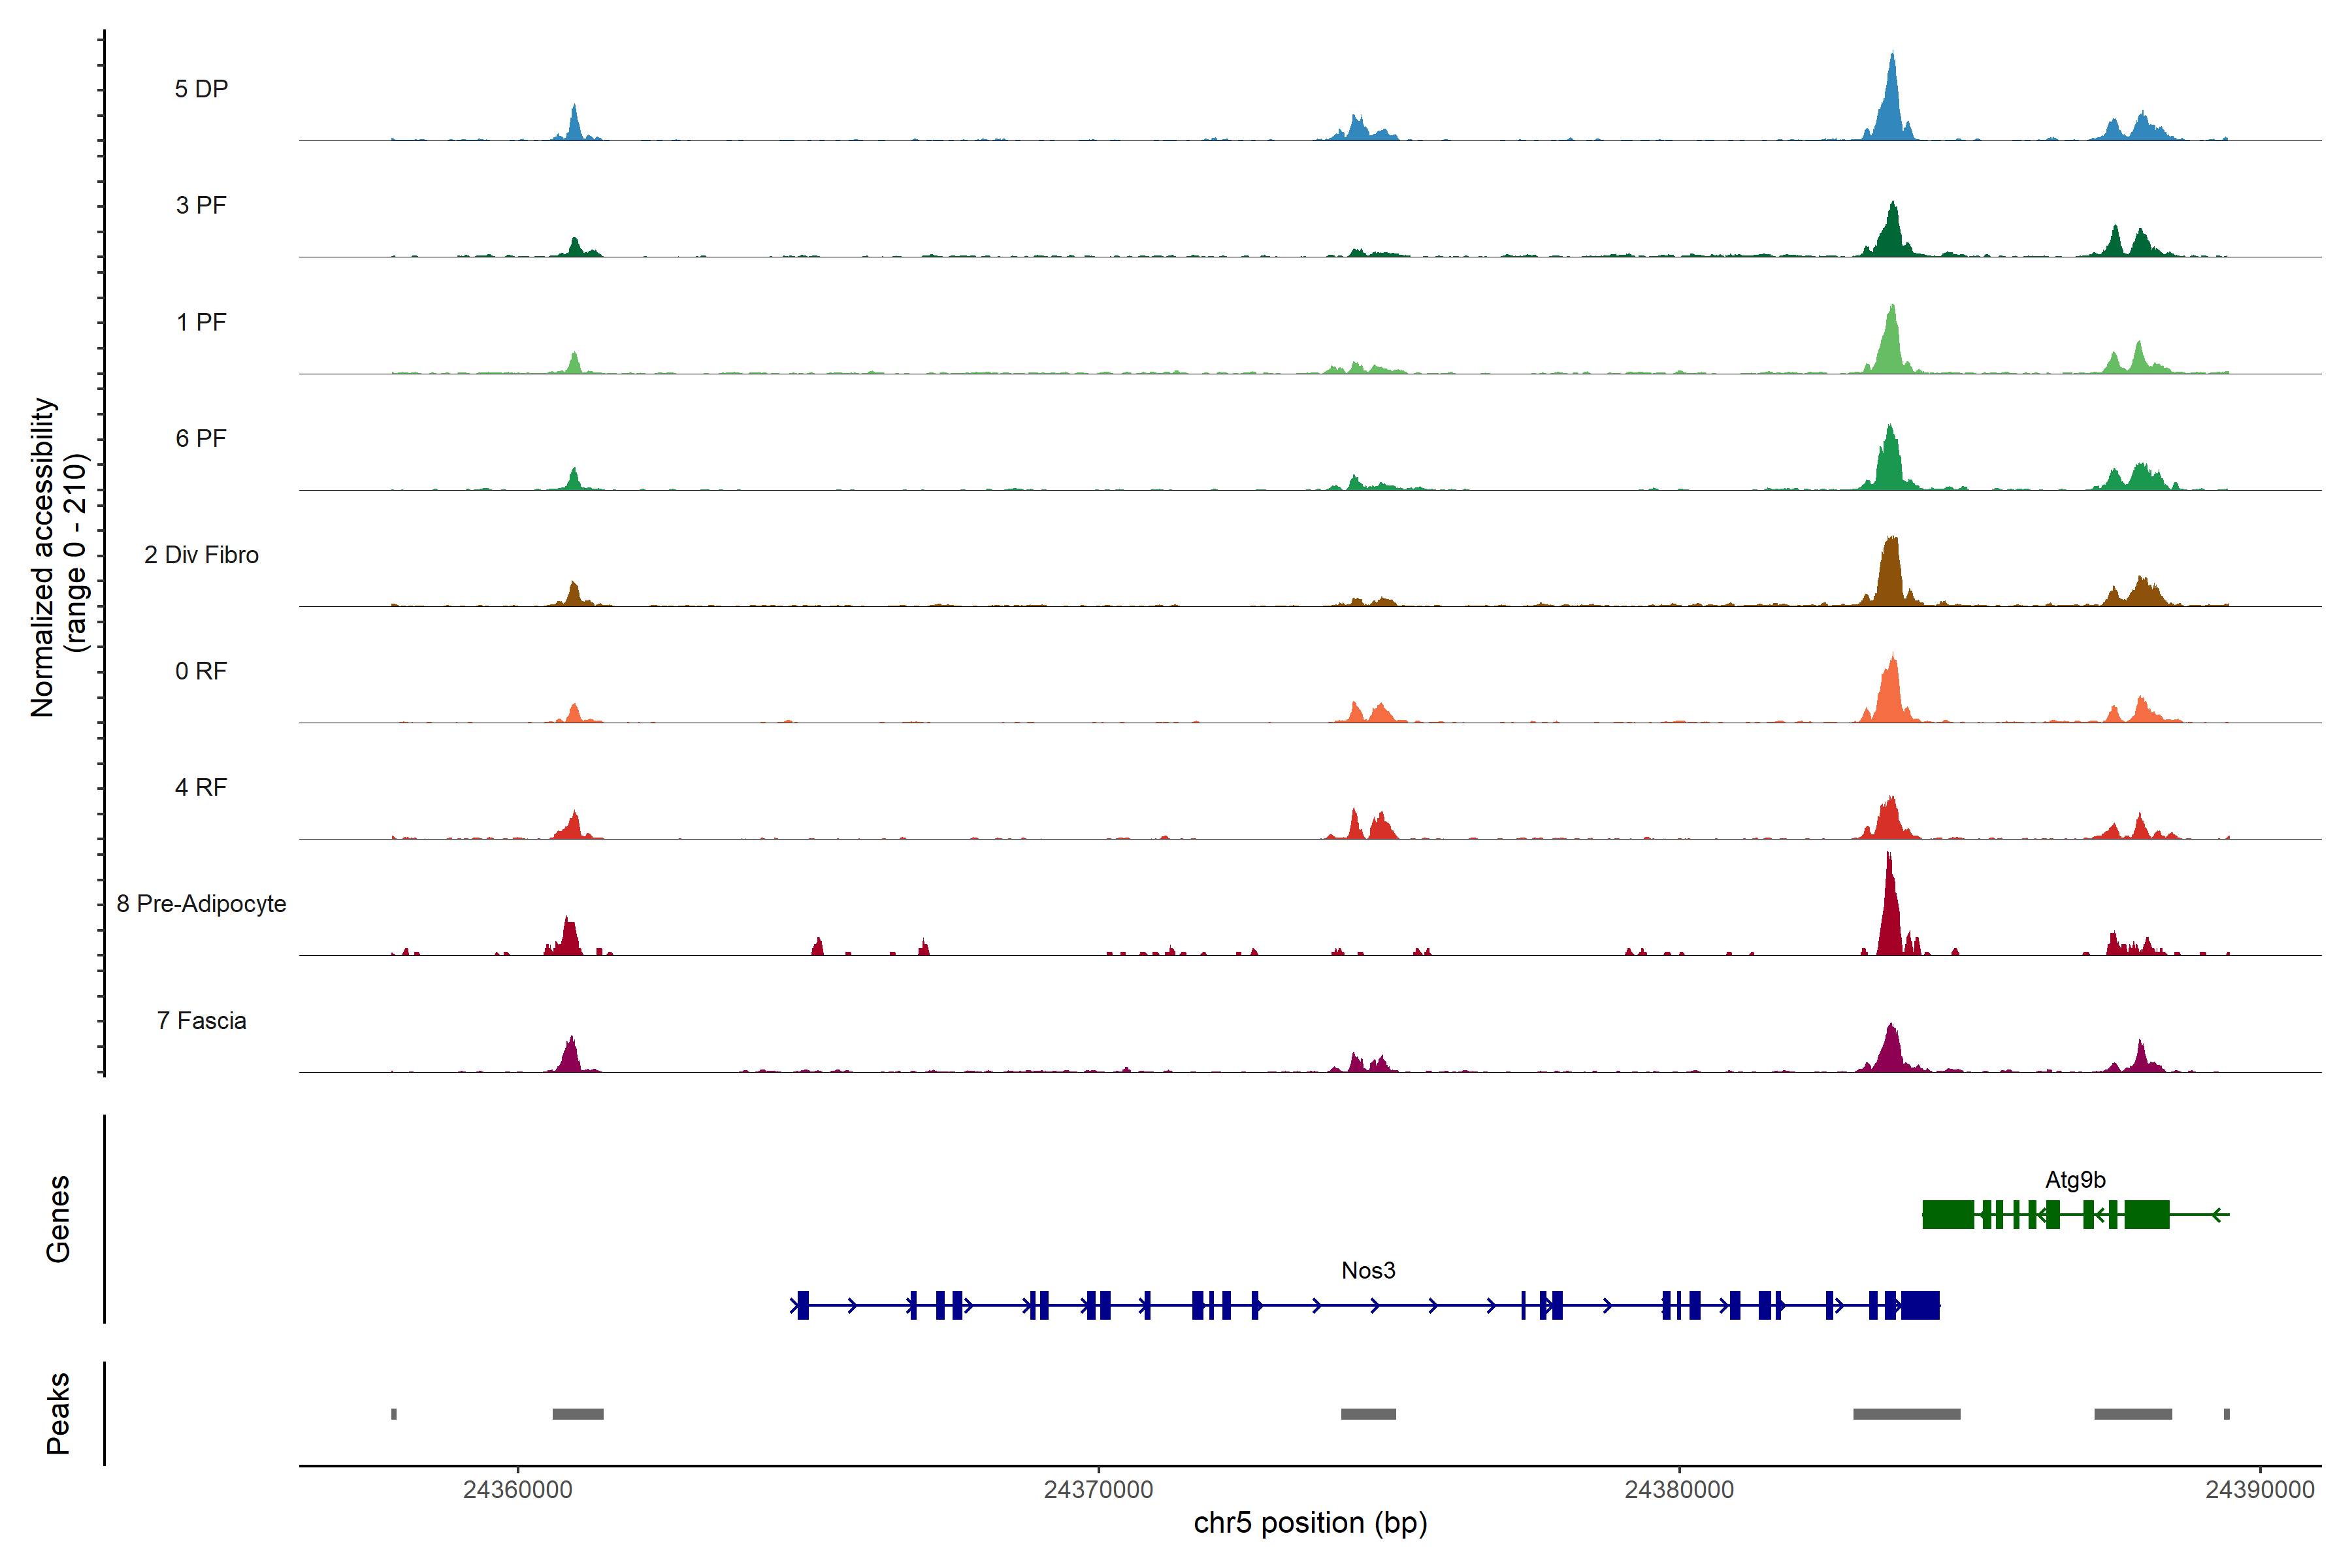Image resolution: width=2352 pixels, height=1568 pixels.
Task: Click the 7 Fascia track label
Action: 201,1020
